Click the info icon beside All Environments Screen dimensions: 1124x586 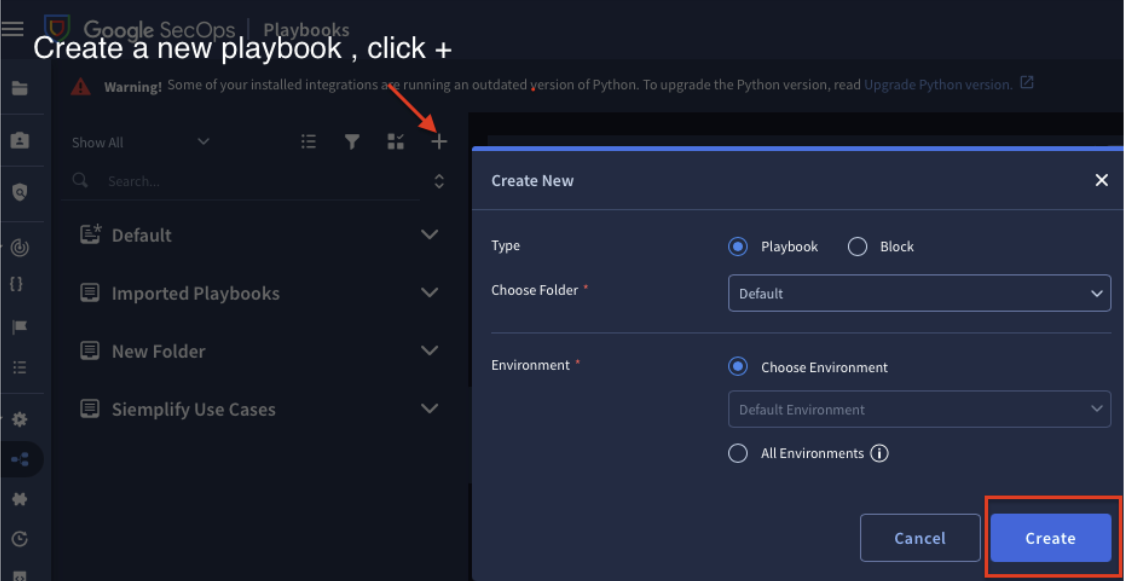[x=879, y=453]
